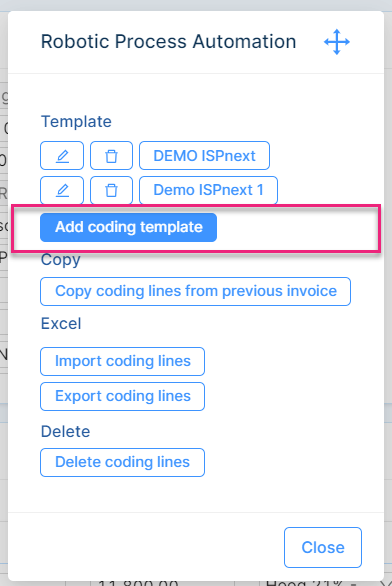Select Import coding lines
This screenshot has height=586, width=392.
(123, 361)
